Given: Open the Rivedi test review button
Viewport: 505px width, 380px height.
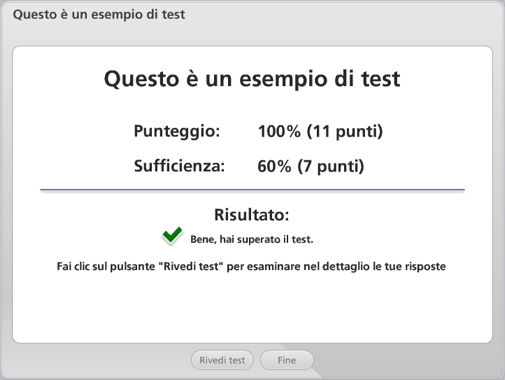Looking at the screenshot, I should click(x=222, y=360).
